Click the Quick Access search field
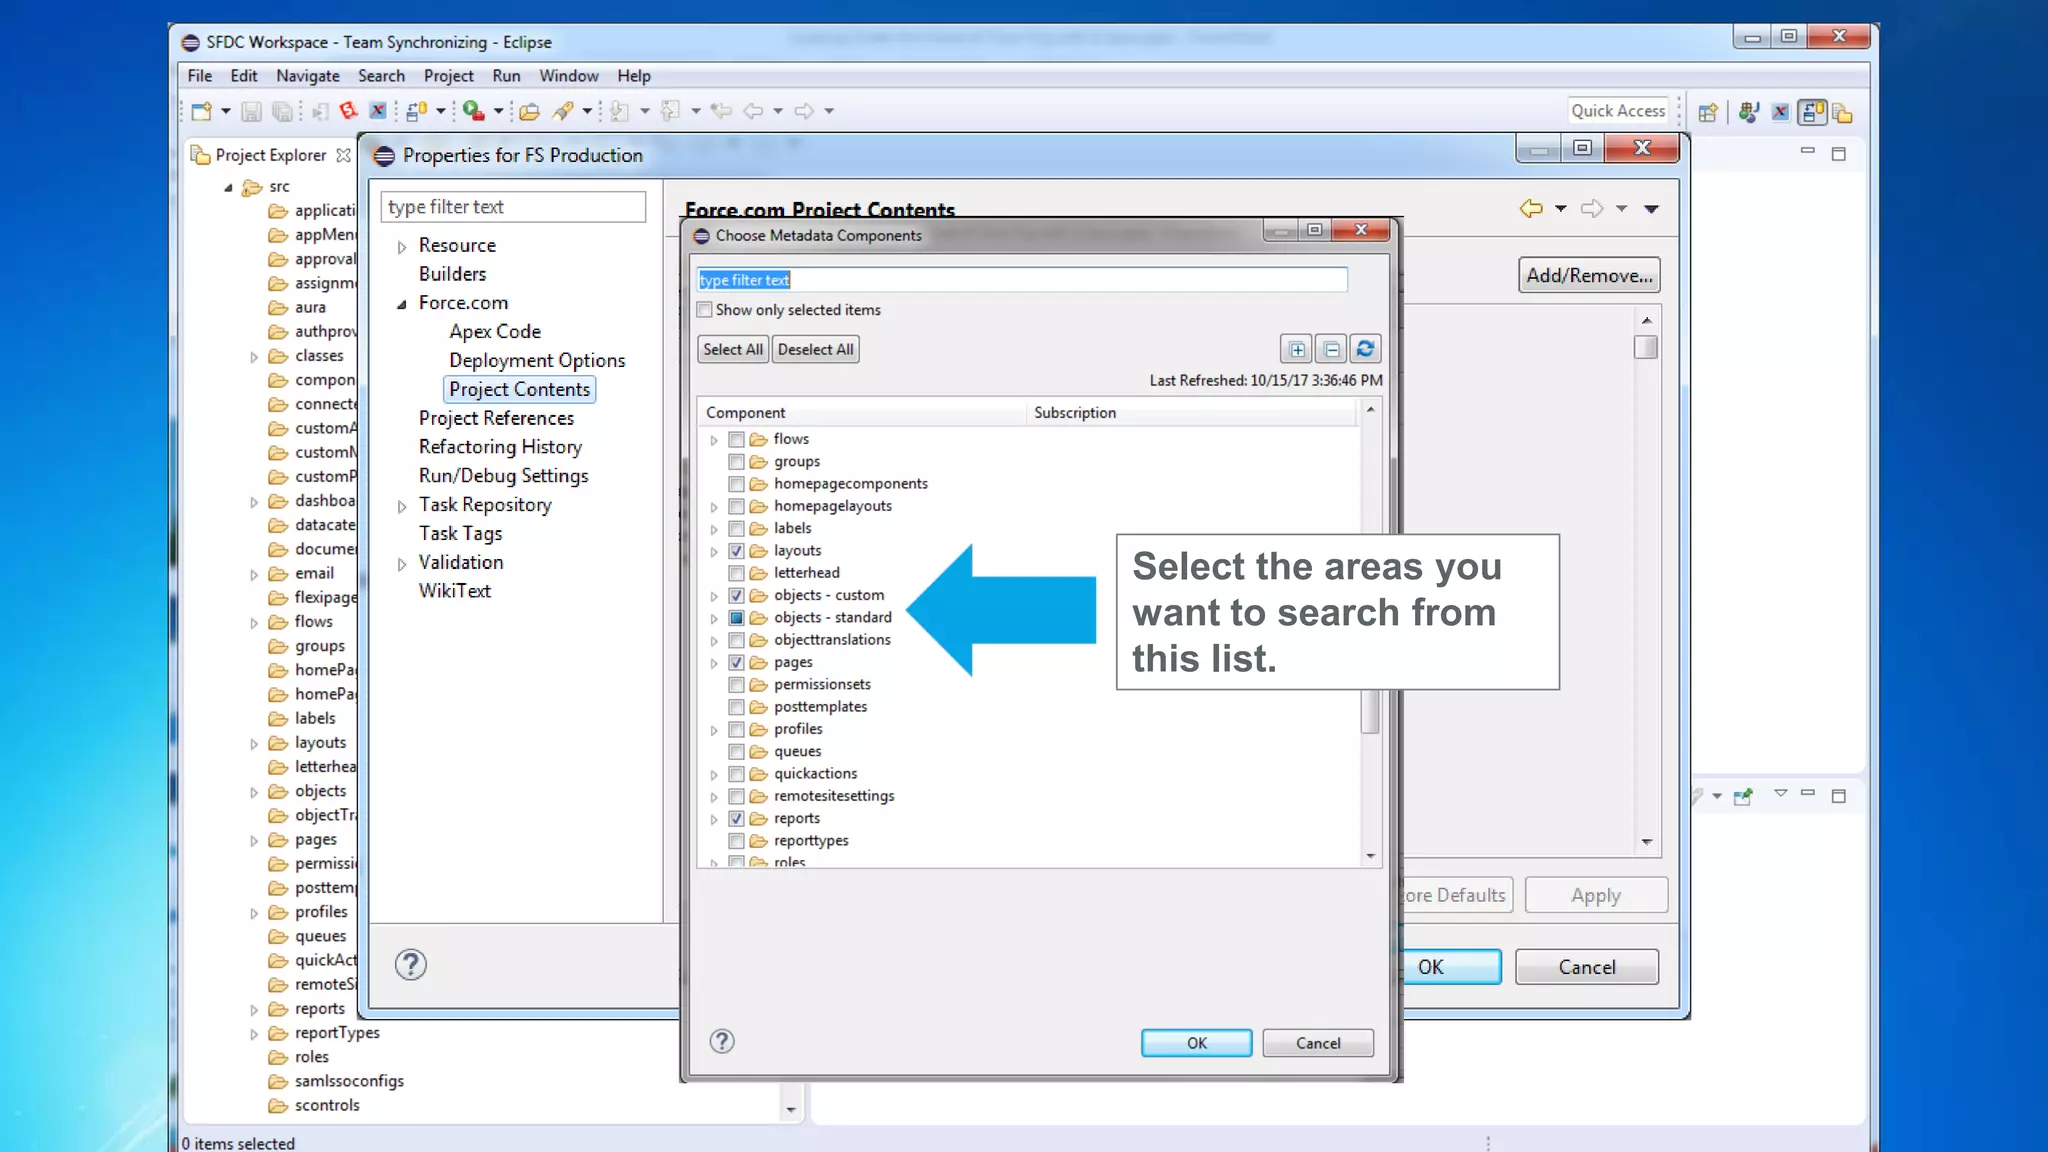The width and height of the screenshot is (2048, 1152). click(x=1618, y=111)
